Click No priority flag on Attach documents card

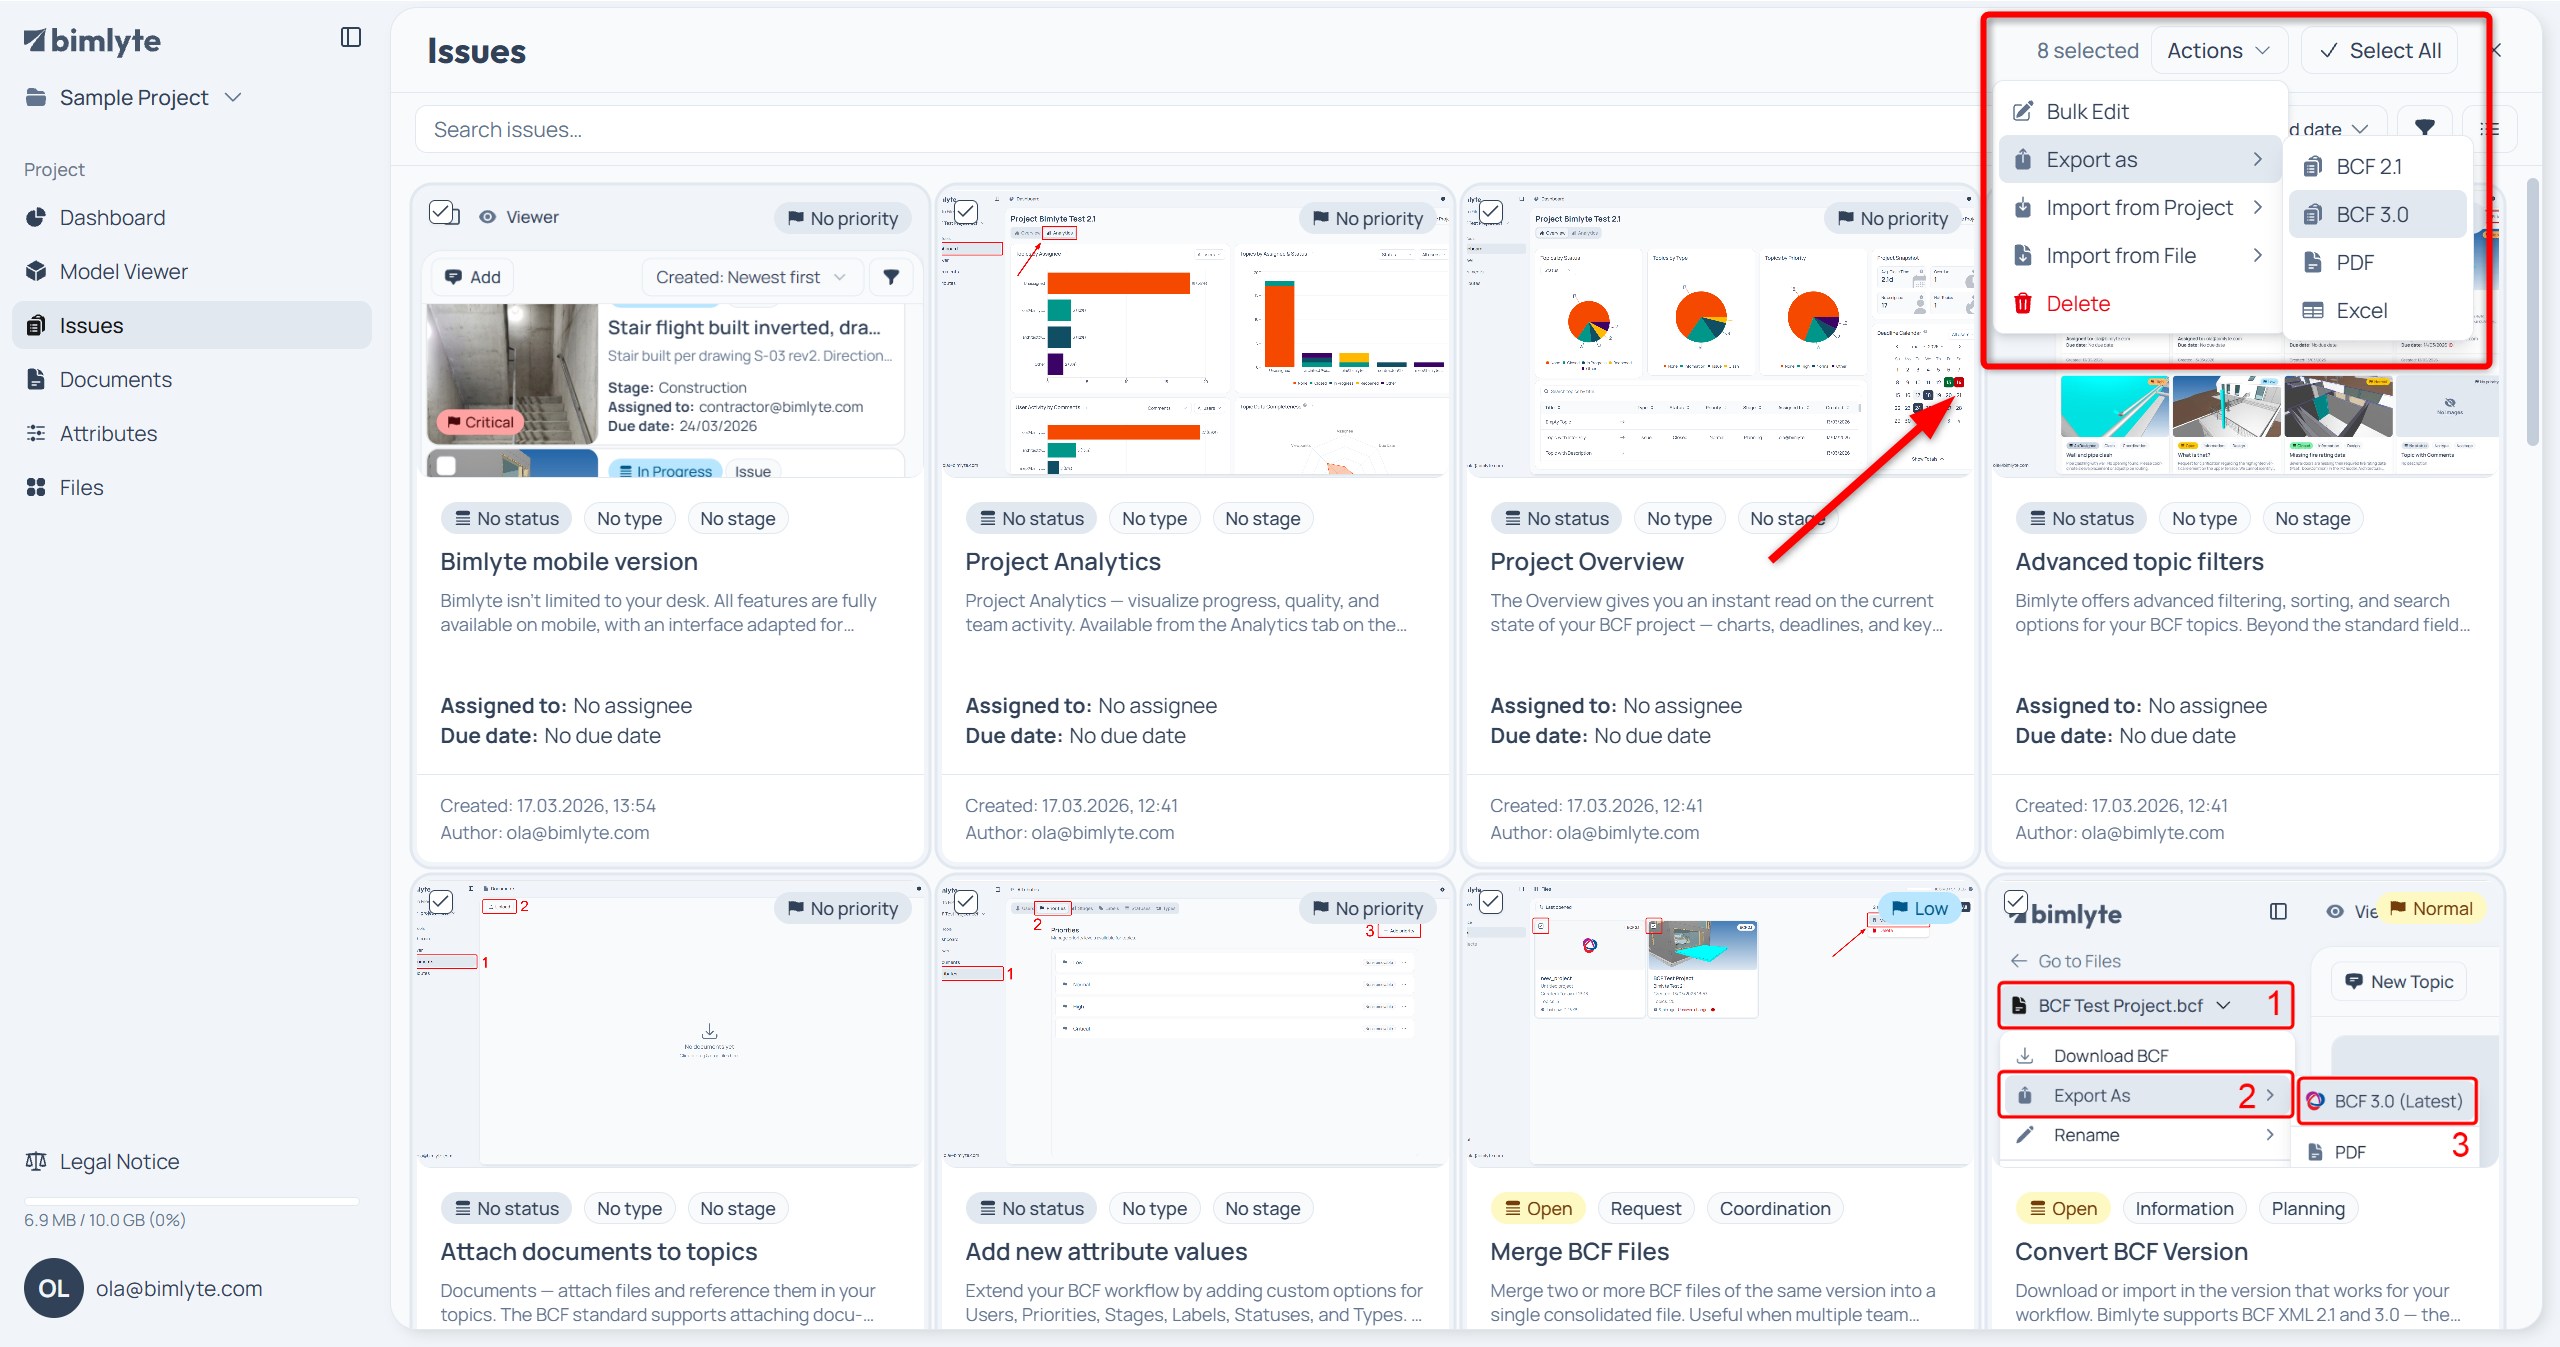[x=842, y=909]
